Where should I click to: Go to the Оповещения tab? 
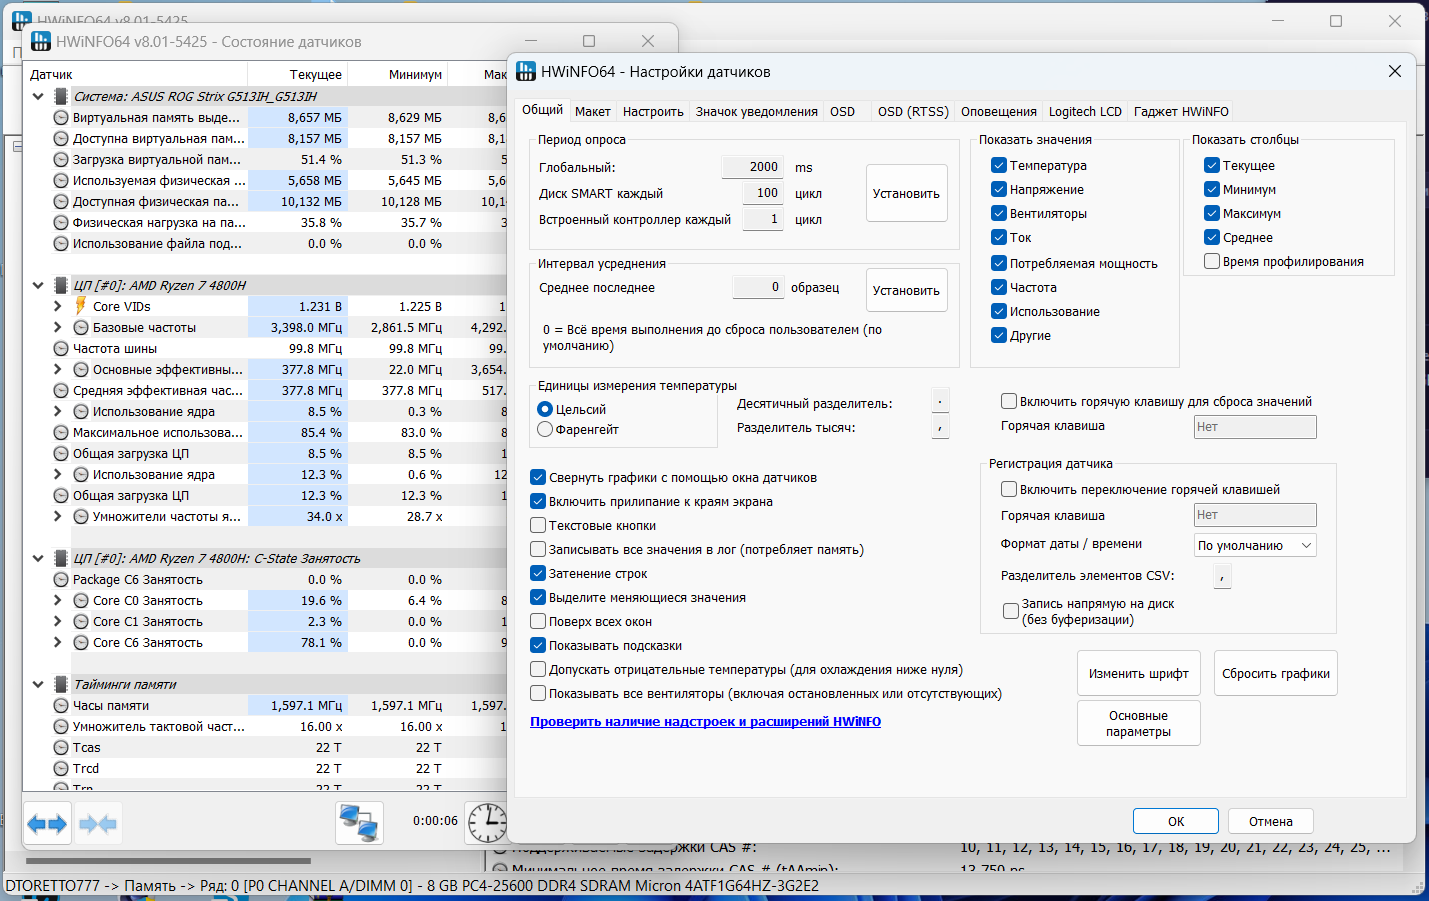pos(999,112)
